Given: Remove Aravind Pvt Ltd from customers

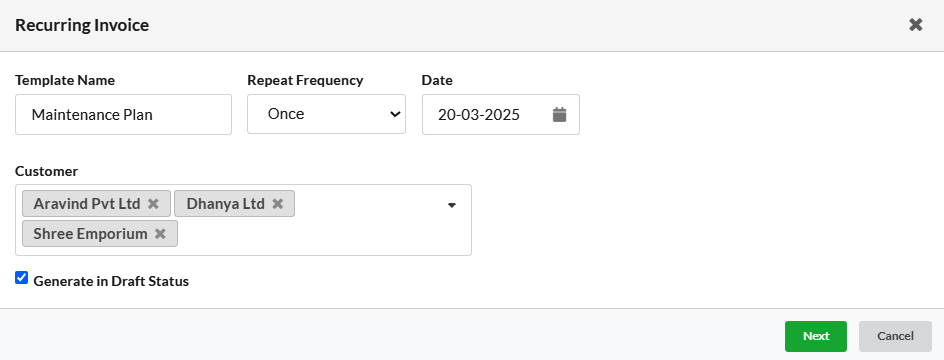Looking at the screenshot, I should pyautogui.click(x=154, y=203).
